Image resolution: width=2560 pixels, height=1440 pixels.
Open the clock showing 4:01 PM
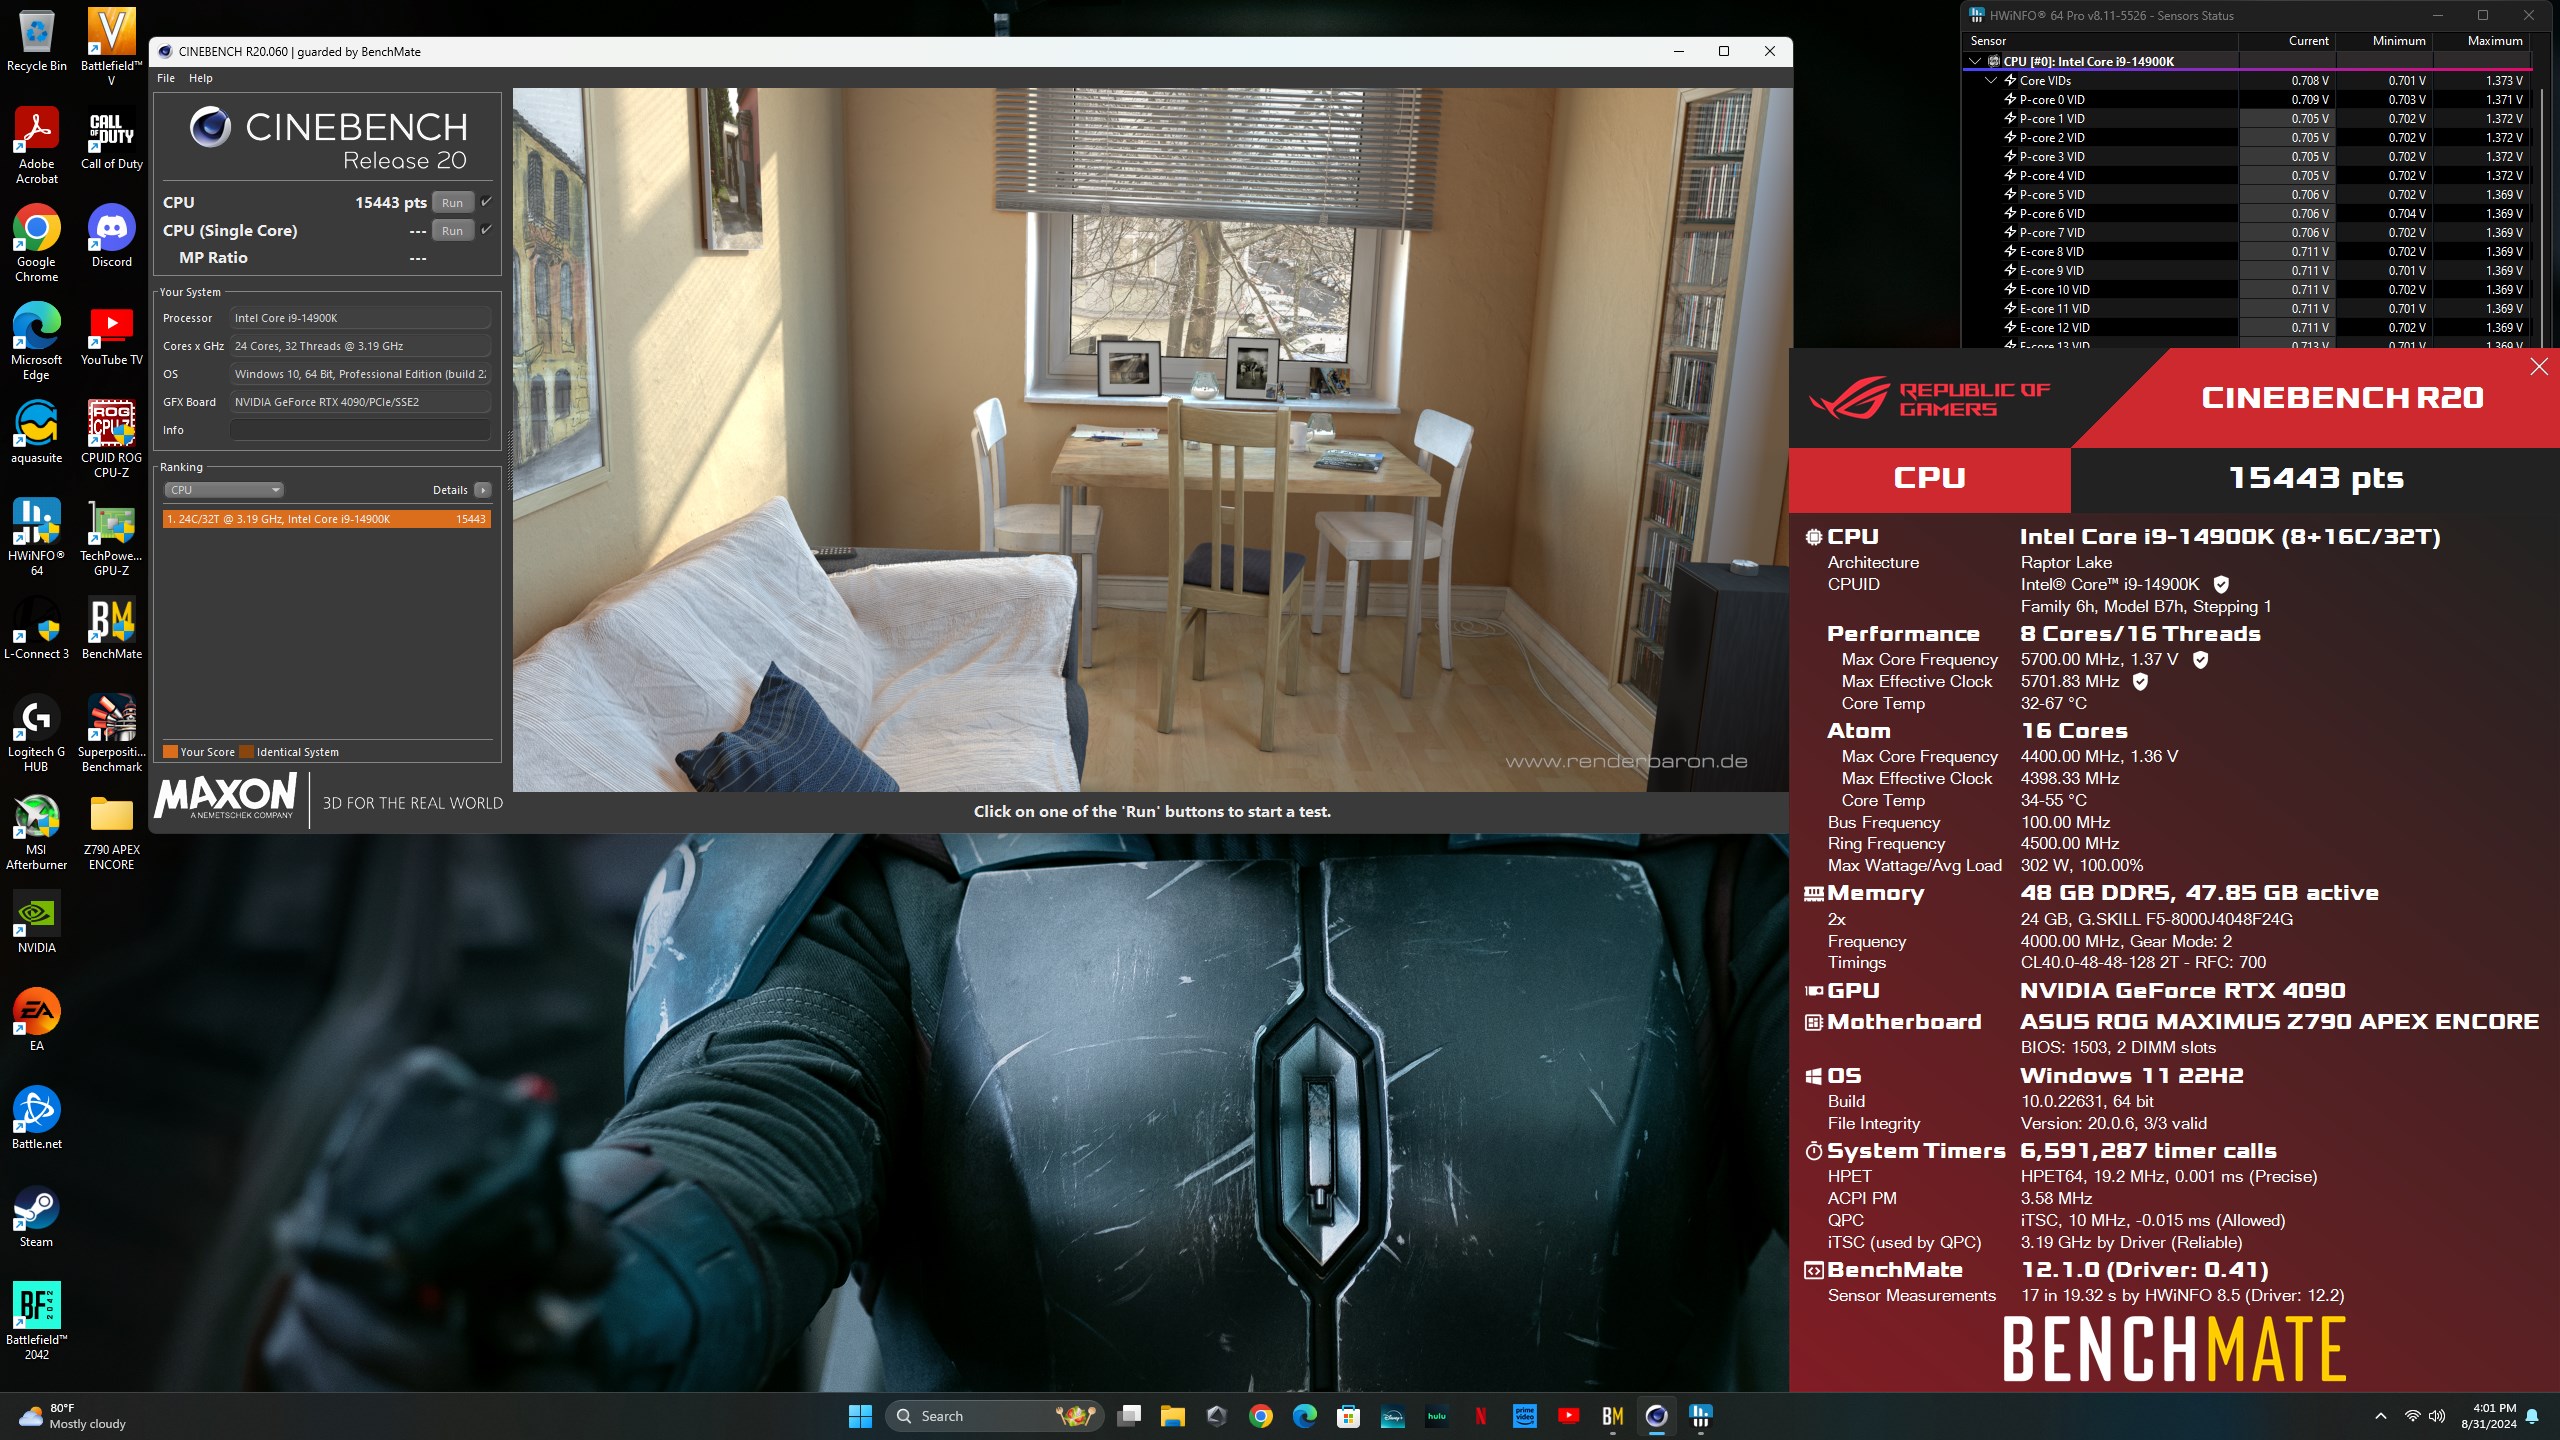click(x=2488, y=1416)
